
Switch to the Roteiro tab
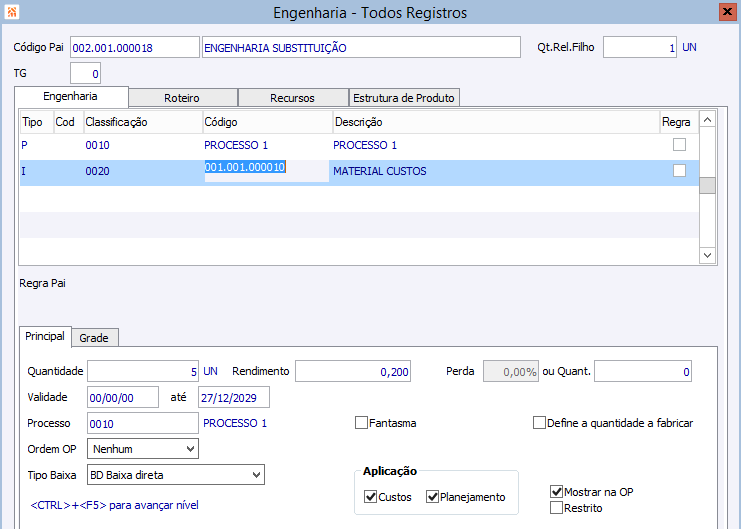click(x=182, y=98)
